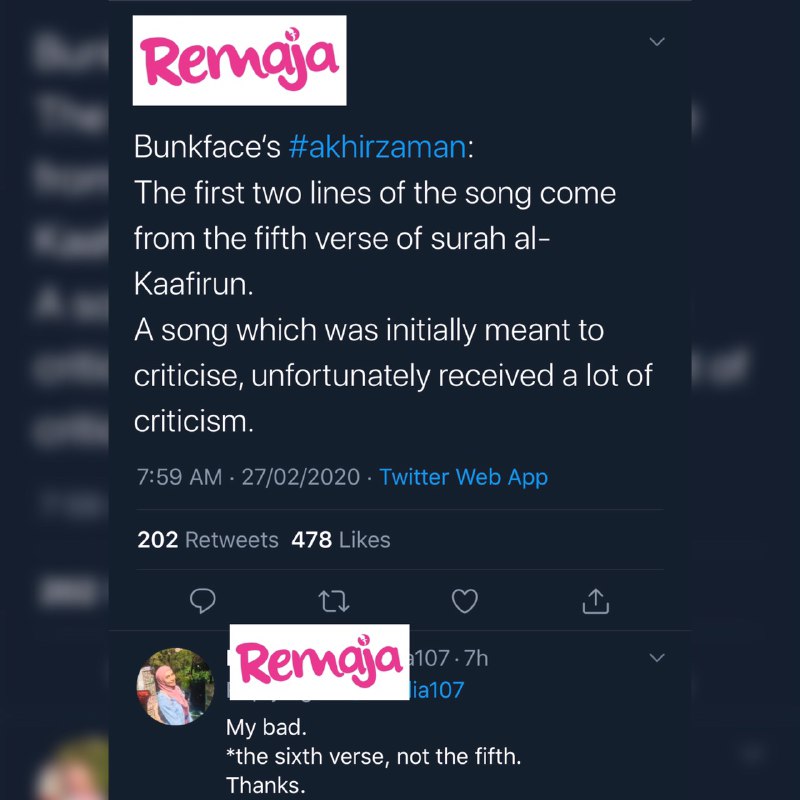Open the reply author's profile photo

175,685
